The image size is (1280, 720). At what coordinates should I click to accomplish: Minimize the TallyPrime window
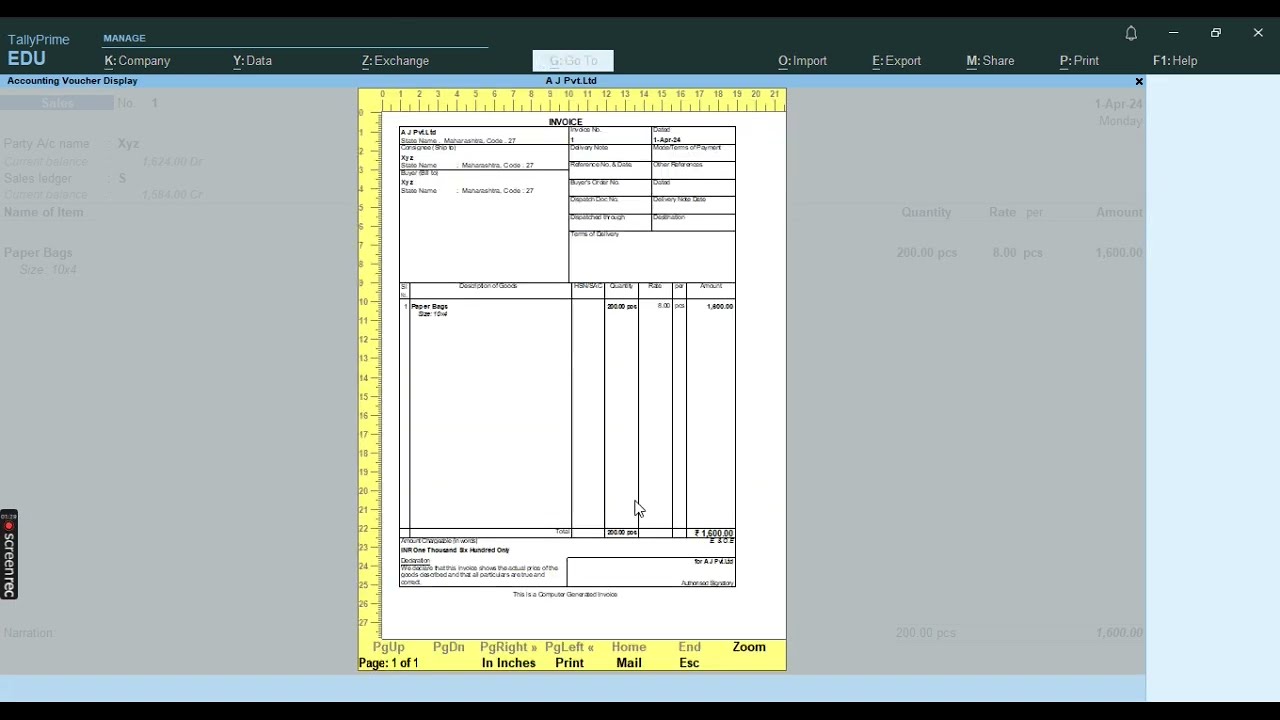(1173, 33)
